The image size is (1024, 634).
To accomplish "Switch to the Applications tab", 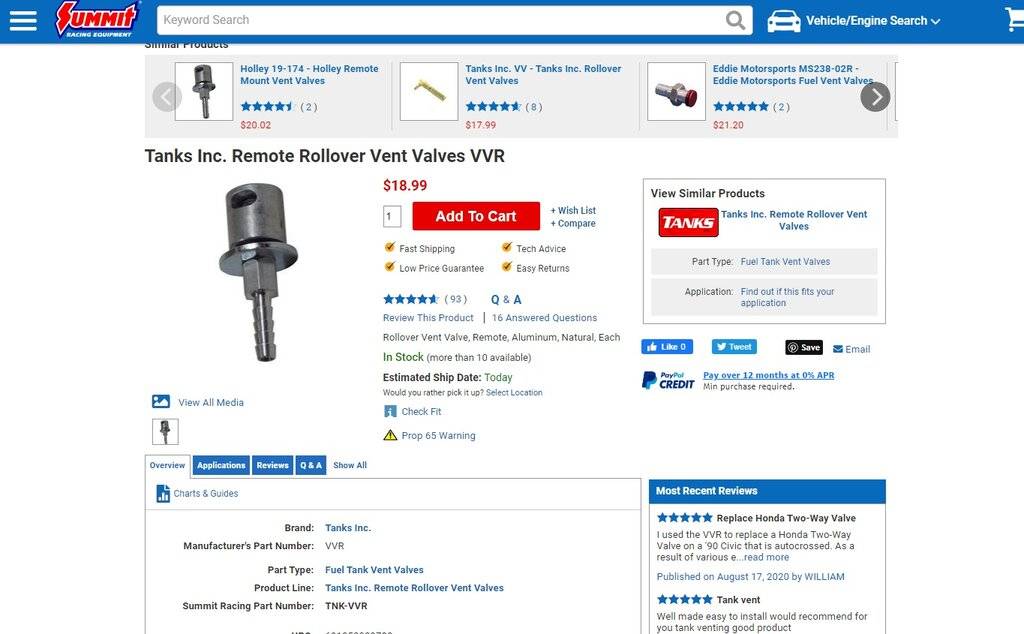I will click(221, 465).
